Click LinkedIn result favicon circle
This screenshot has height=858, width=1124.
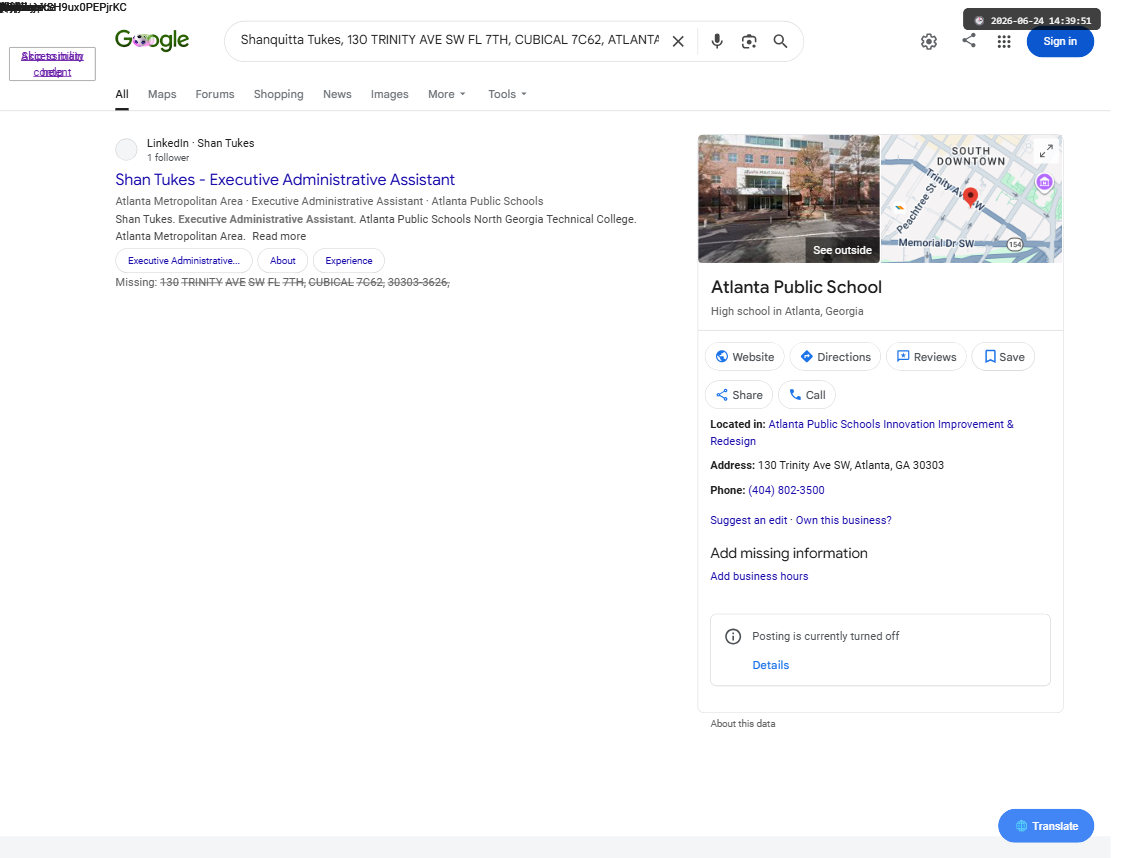tap(126, 149)
